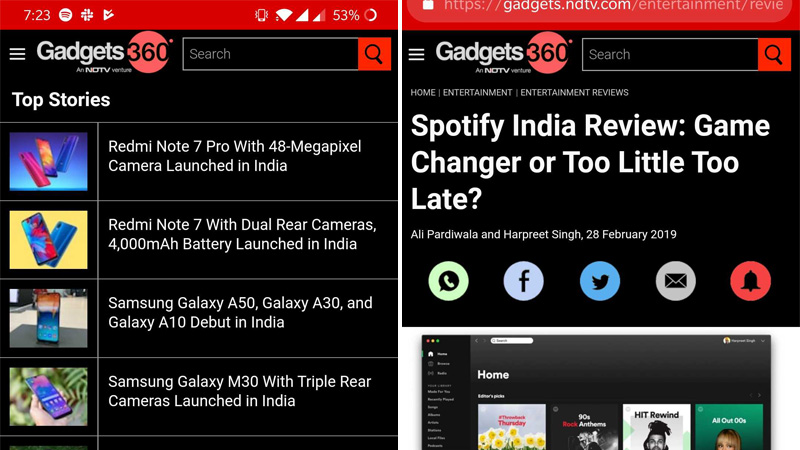Share article via WhatsApp icon
Image resolution: width=800 pixels, height=450 pixels.
coord(448,281)
